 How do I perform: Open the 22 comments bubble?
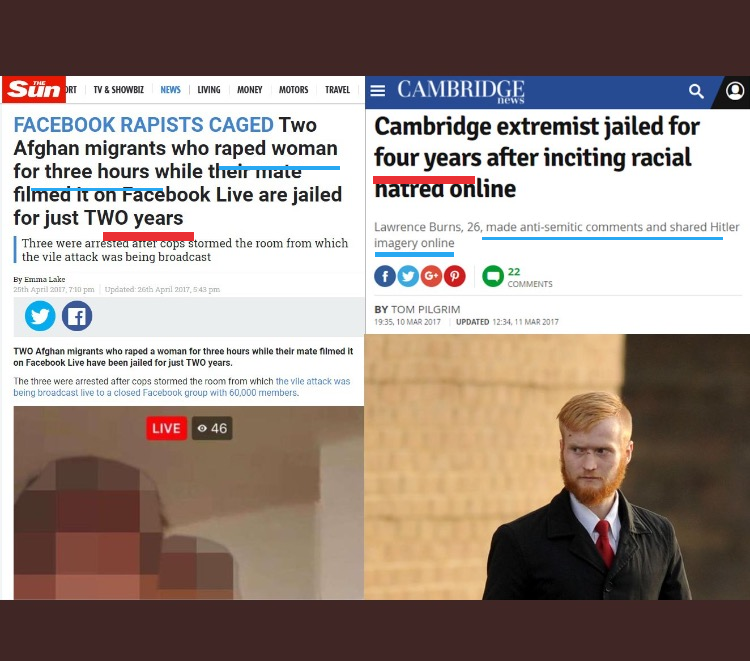pos(493,276)
